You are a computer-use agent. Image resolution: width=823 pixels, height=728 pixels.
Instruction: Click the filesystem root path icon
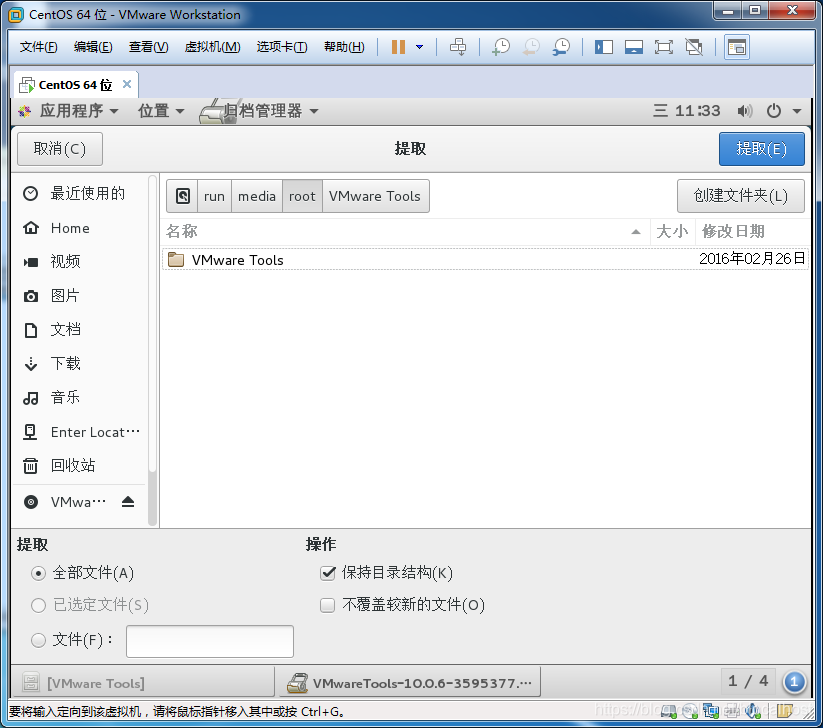182,196
